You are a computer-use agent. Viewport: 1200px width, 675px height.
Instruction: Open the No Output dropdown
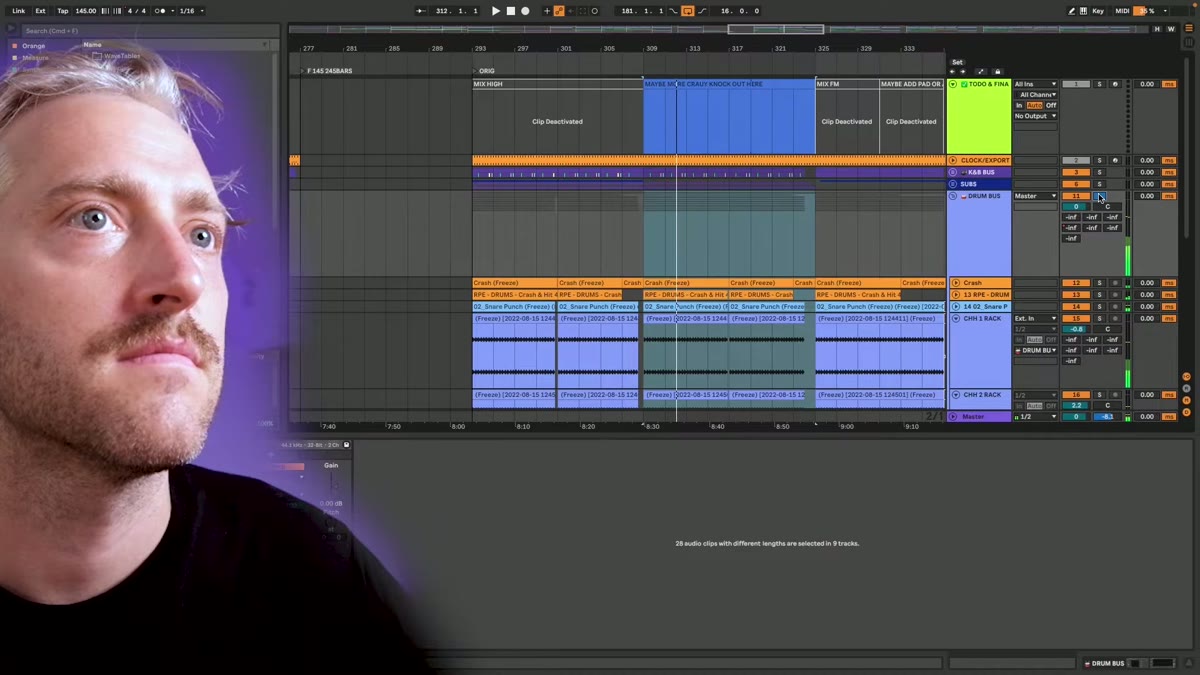(x=1036, y=116)
